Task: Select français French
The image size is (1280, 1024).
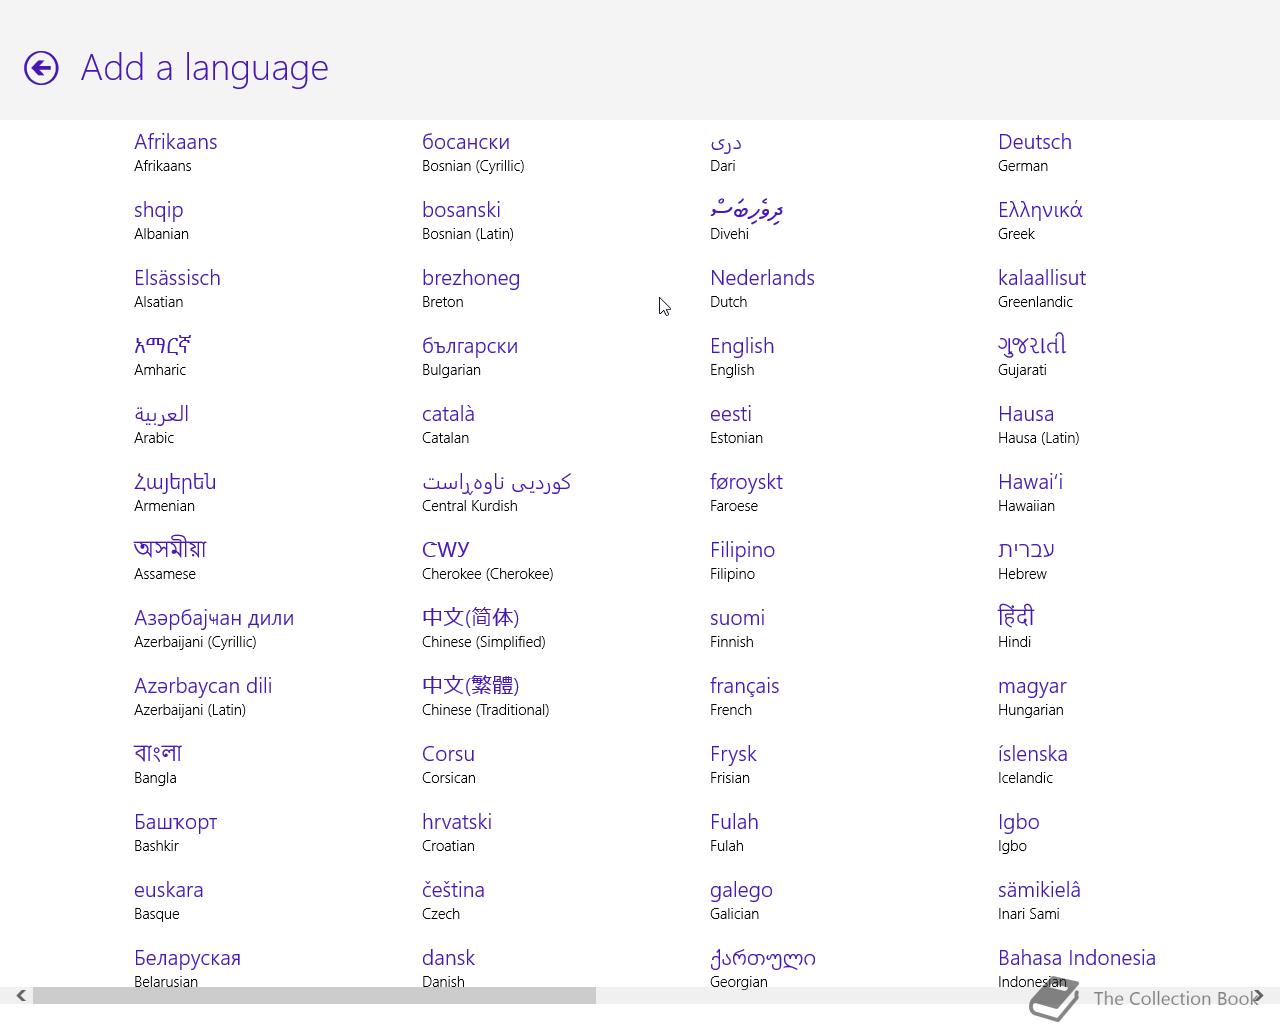Action: (744, 697)
